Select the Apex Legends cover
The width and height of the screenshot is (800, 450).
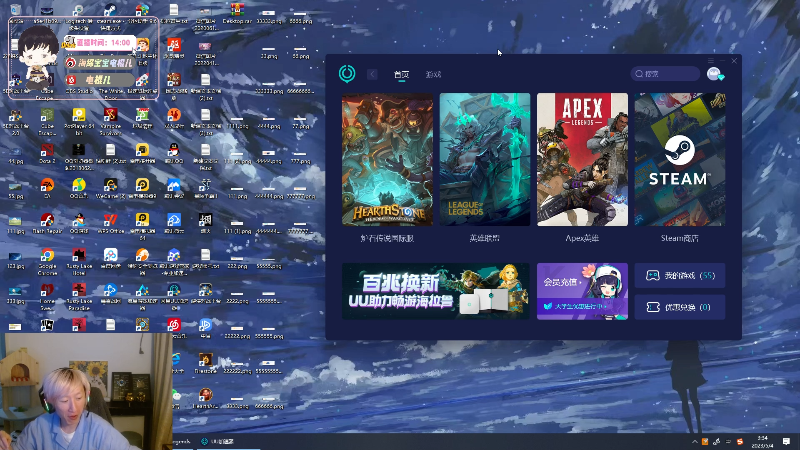point(582,159)
